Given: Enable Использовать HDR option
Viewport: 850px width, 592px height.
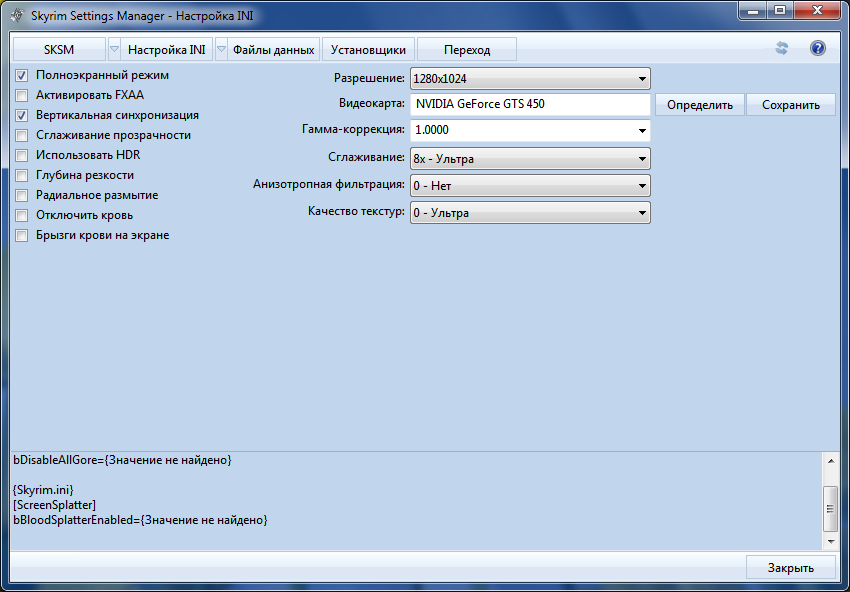Looking at the screenshot, I should 22,155.
